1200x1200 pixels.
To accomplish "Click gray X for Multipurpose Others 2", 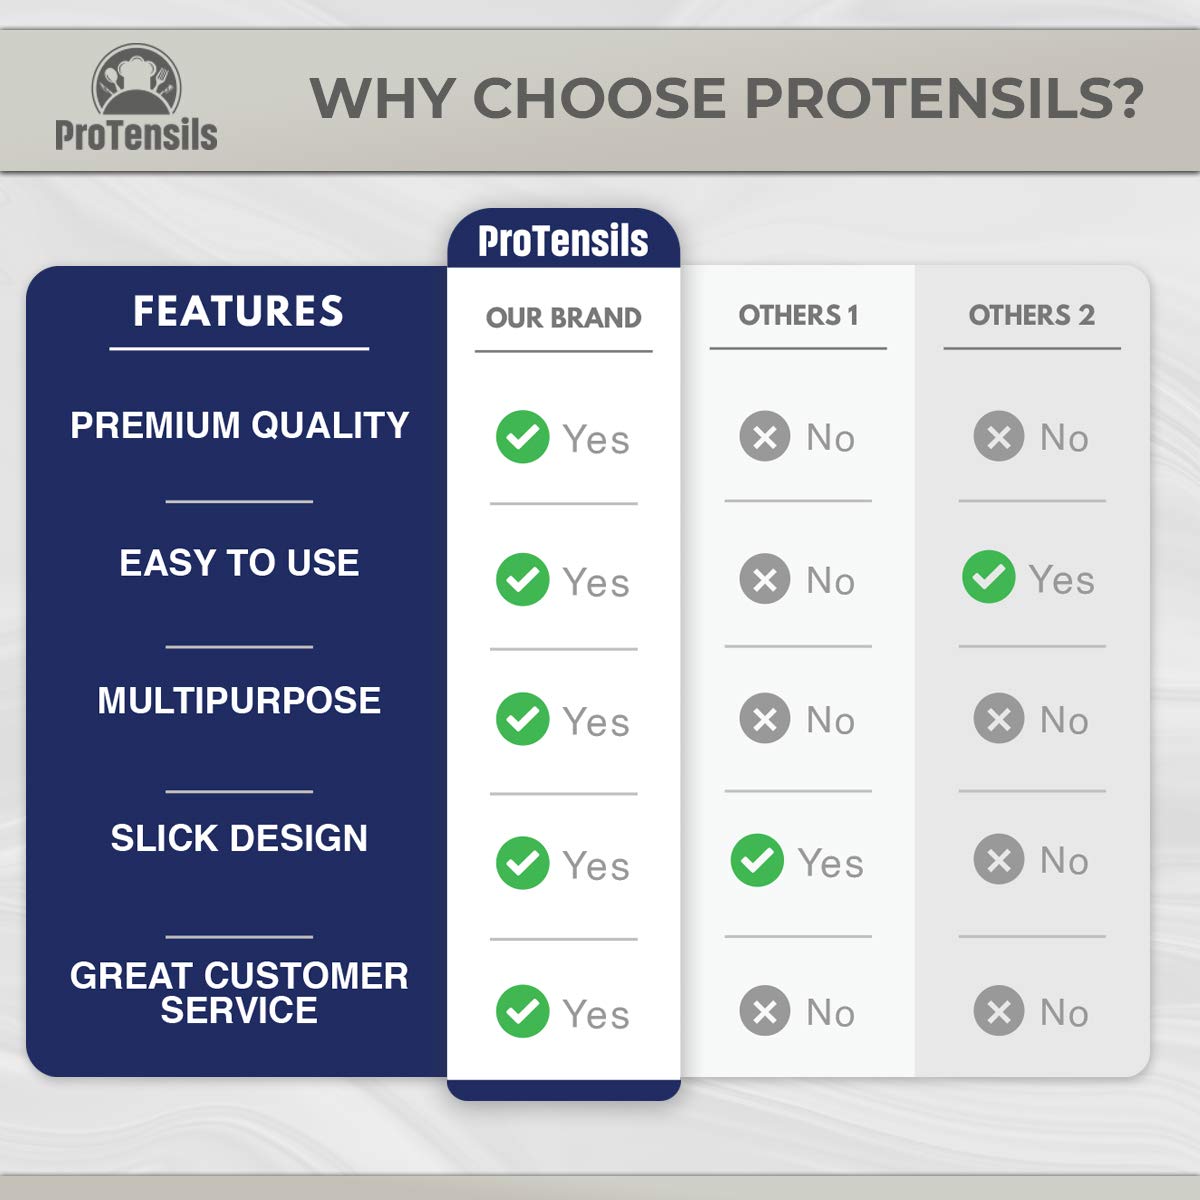I will [999, 719].
